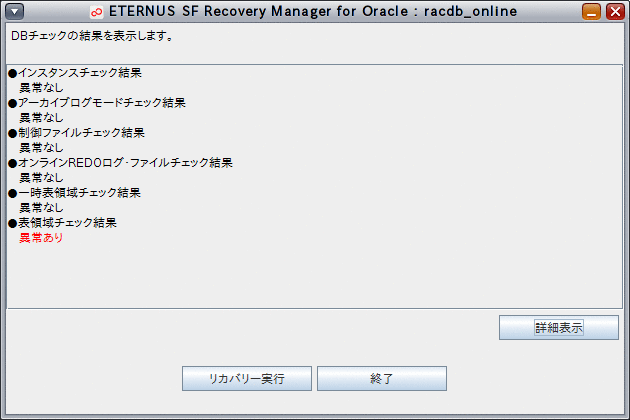Select the 表領域チェック結果 heading
The width and height of the screenshot is (630, 420).
click(x=62, y=223)
